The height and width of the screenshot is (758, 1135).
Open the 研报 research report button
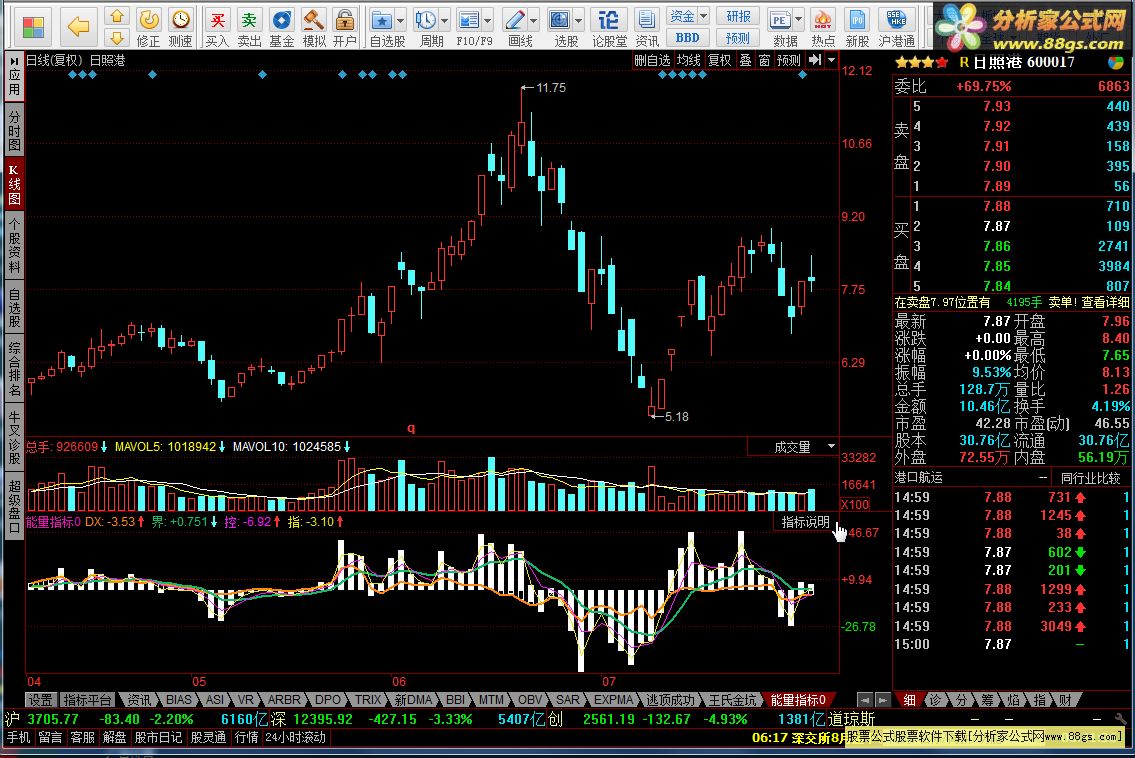click(x=738, y=16)
